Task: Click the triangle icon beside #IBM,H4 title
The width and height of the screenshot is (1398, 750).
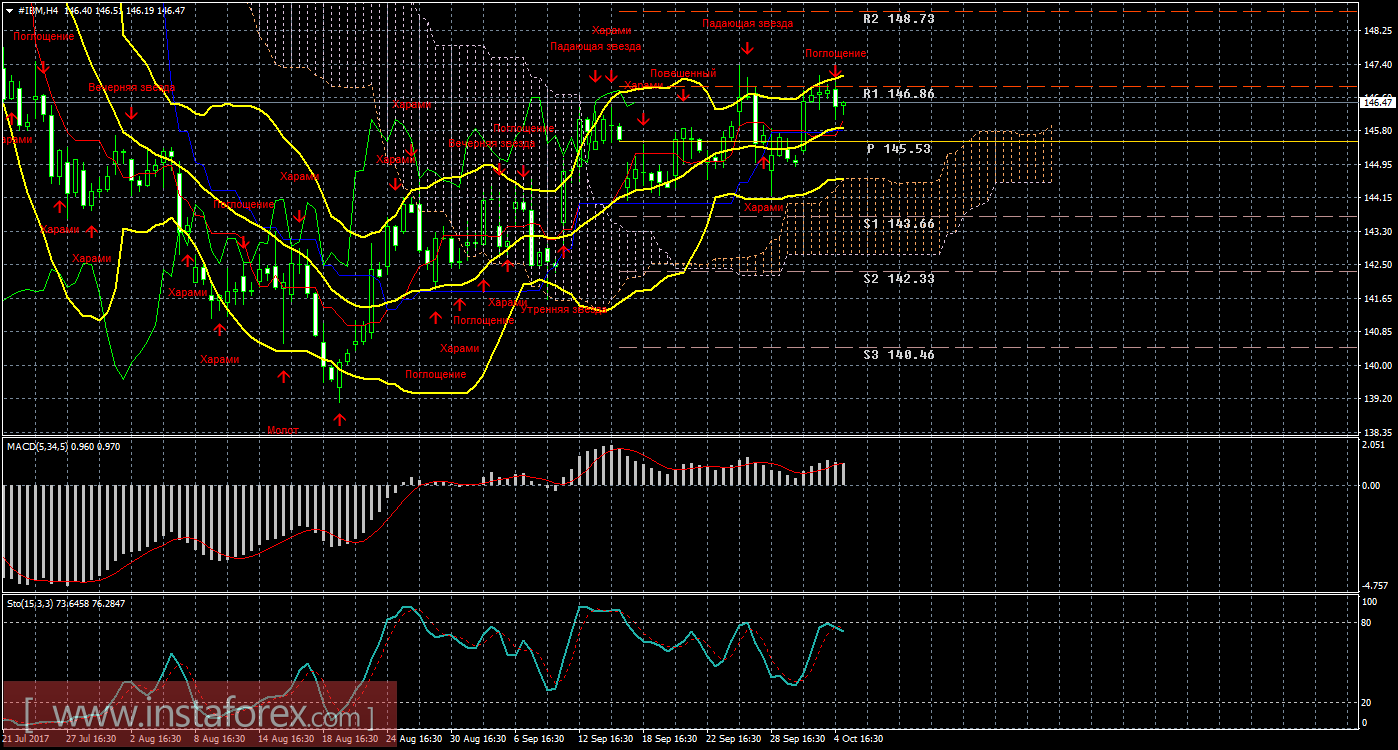Action: tap(9, 9)
